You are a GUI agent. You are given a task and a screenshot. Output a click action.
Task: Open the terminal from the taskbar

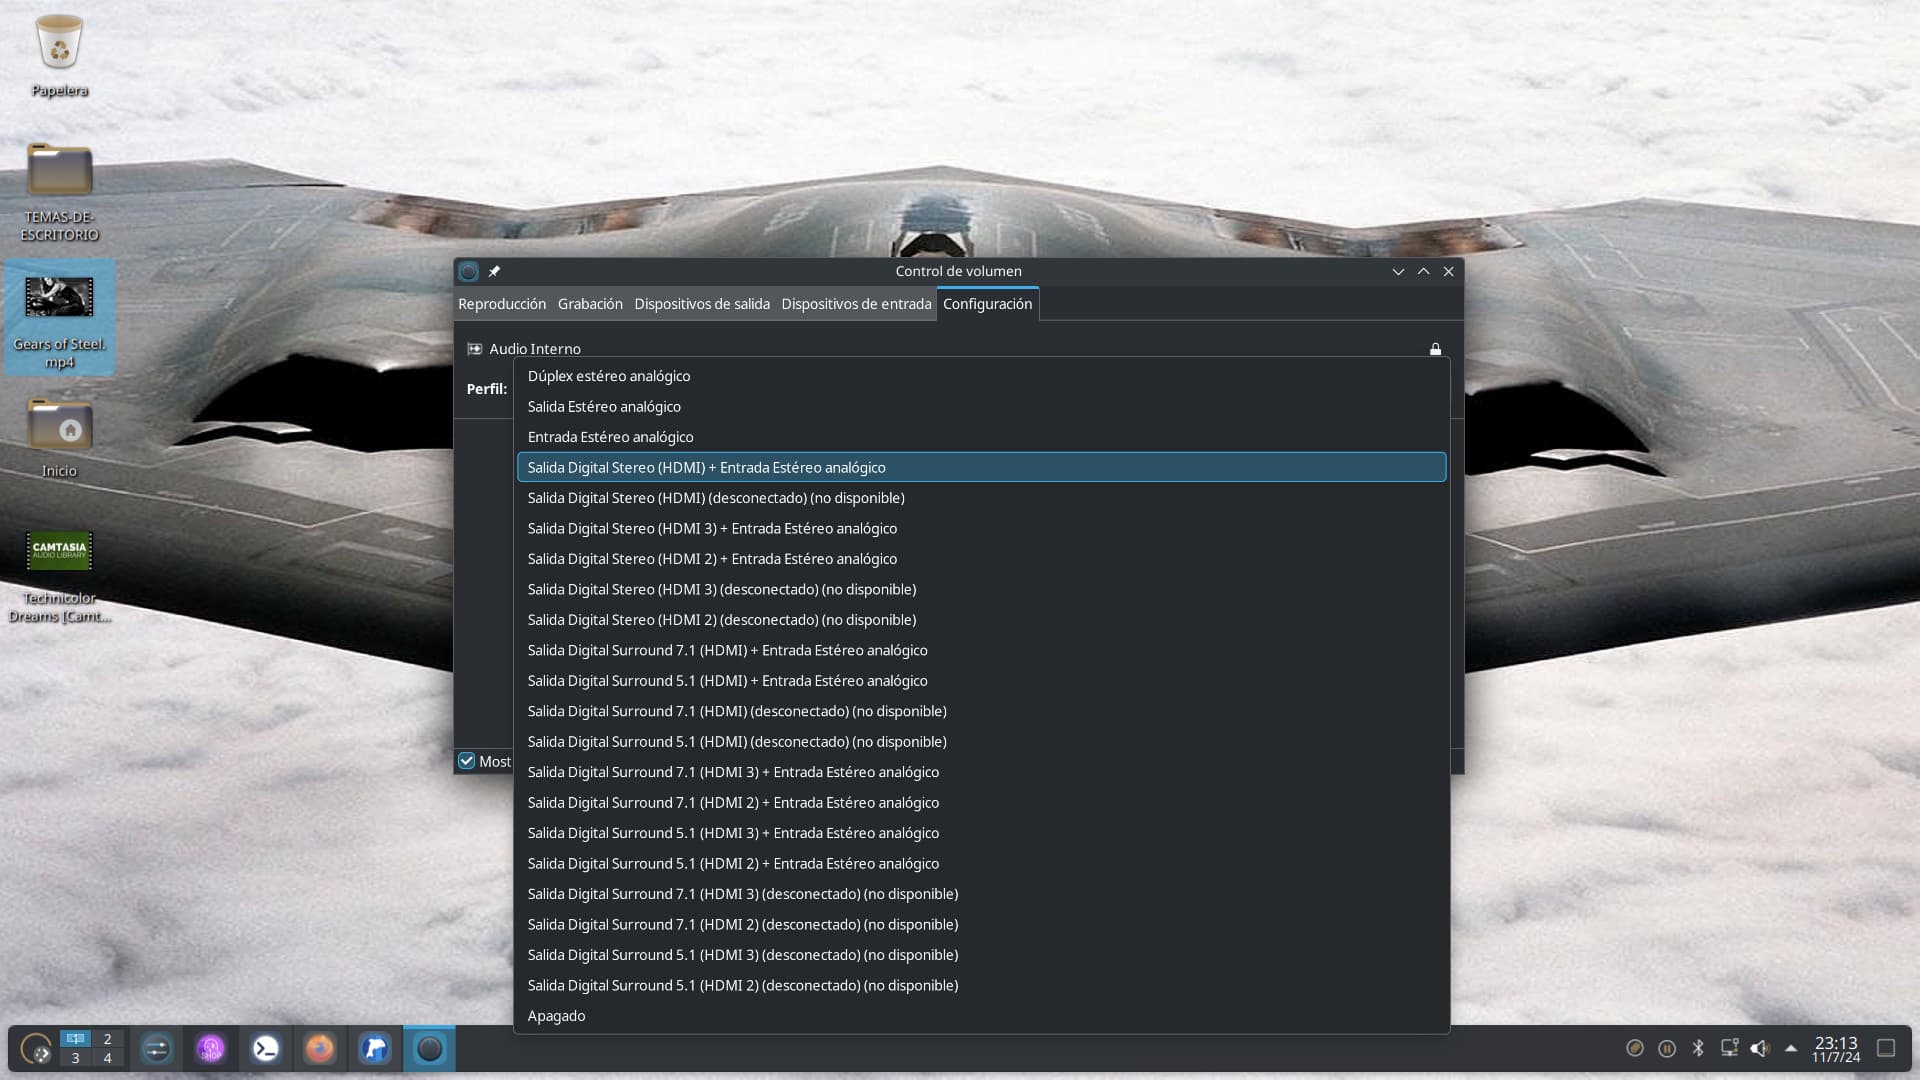pos(266,1048)
